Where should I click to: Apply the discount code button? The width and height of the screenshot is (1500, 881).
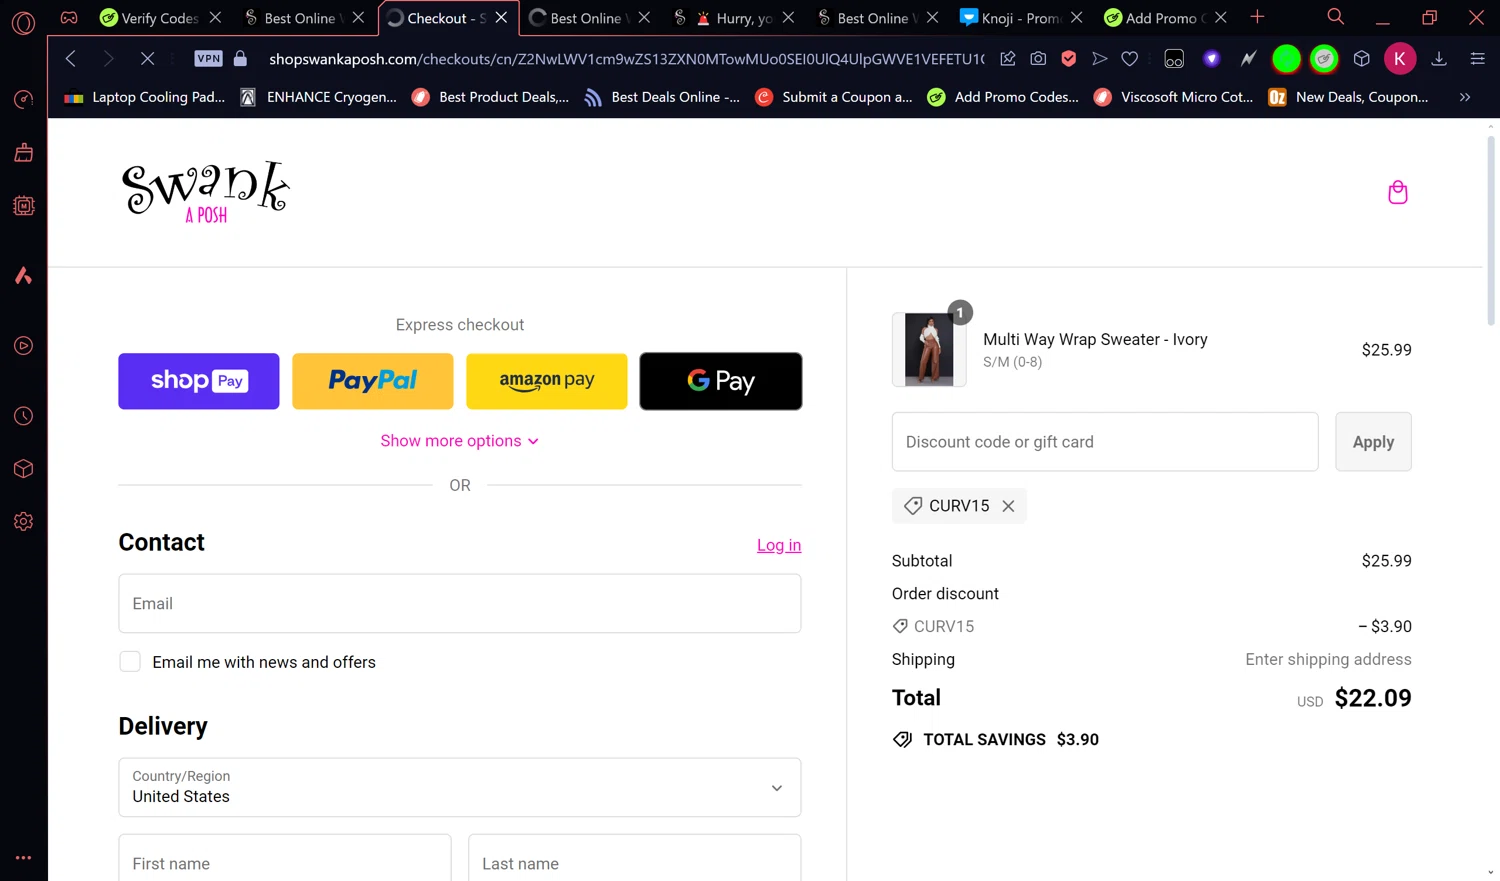coord(1373,442)
